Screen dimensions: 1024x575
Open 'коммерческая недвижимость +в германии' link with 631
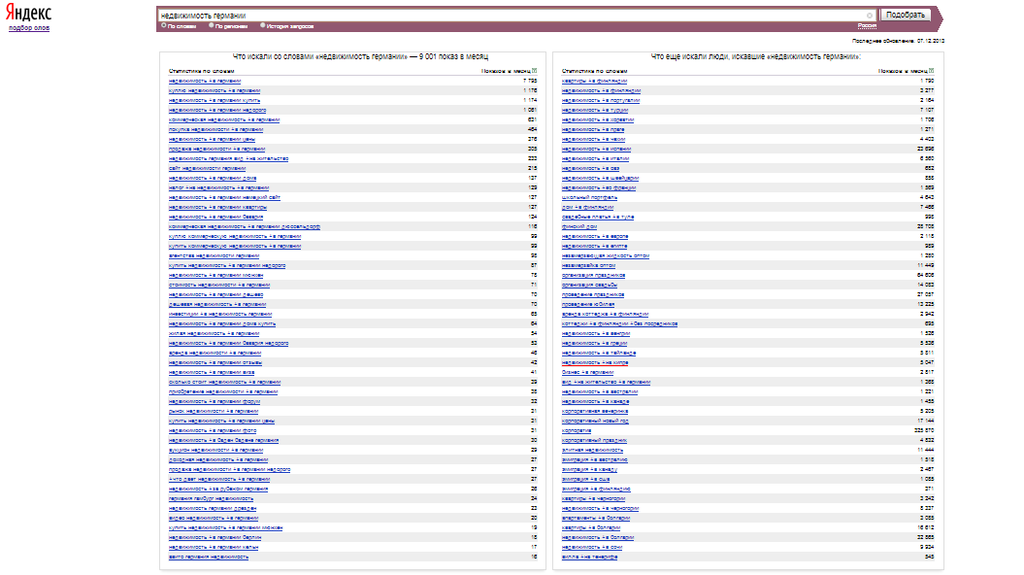(224, 120)
